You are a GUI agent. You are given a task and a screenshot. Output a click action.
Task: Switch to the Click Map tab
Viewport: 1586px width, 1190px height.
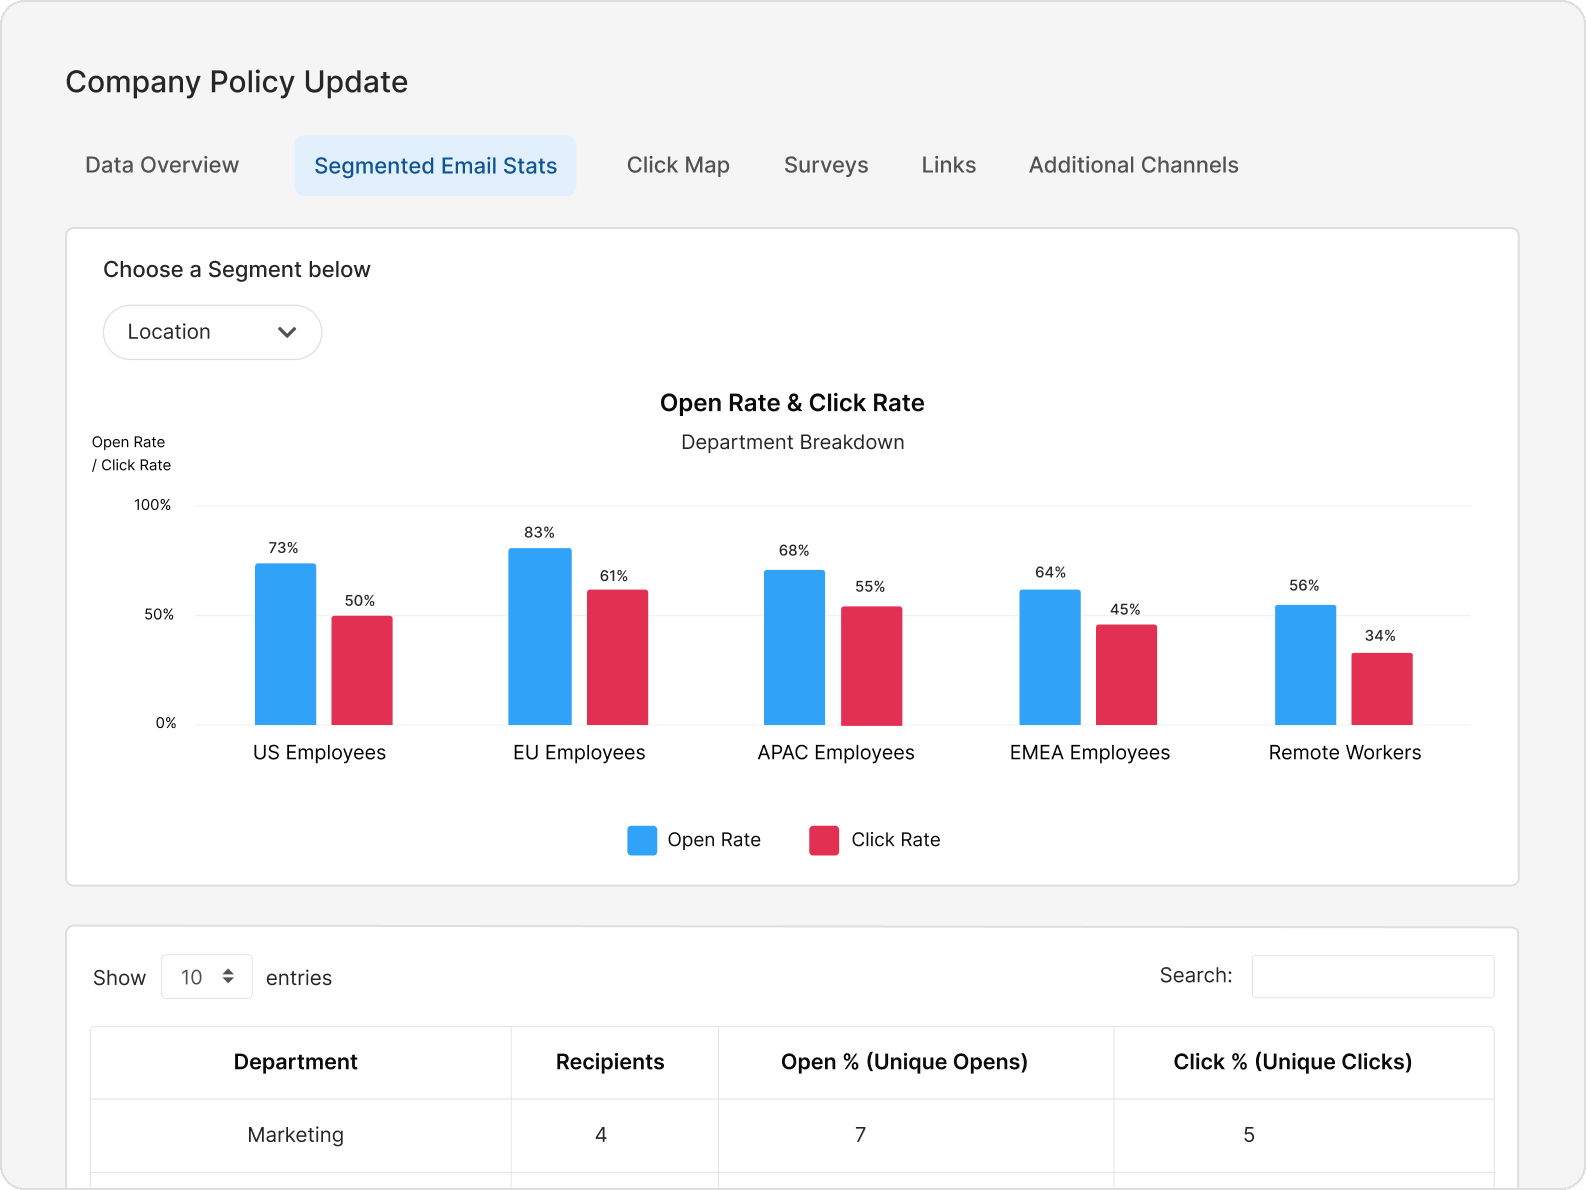[678, 165]
